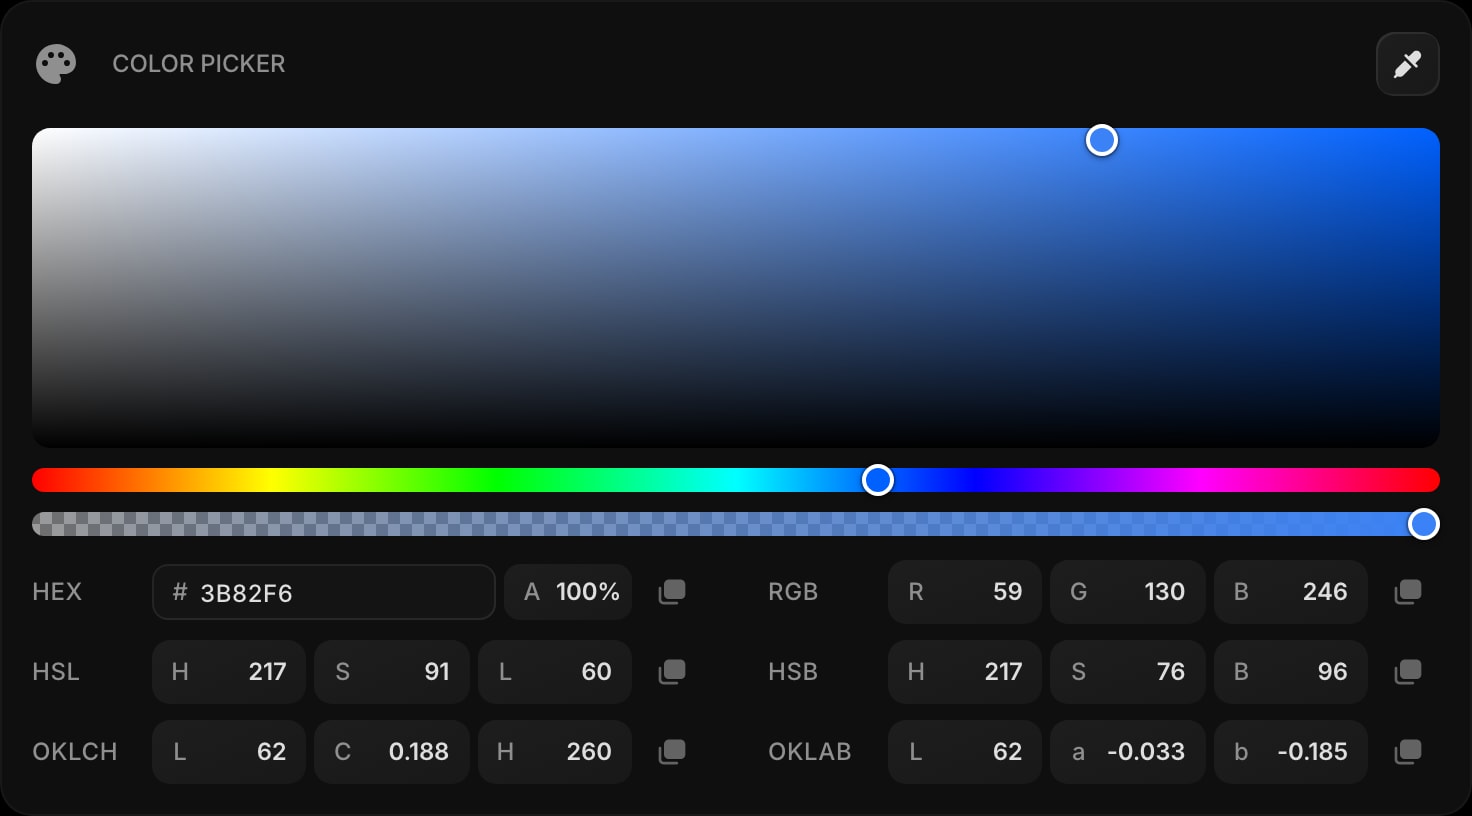Focus the HEX input field 3B82F6
The height and width of the screenshot is (816, 1472).
click(x=324, y=592)
